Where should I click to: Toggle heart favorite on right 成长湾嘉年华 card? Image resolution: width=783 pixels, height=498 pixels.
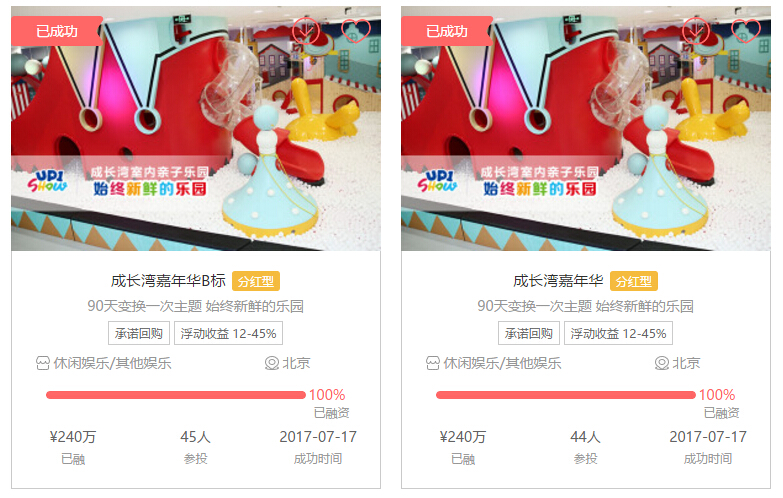746,30
